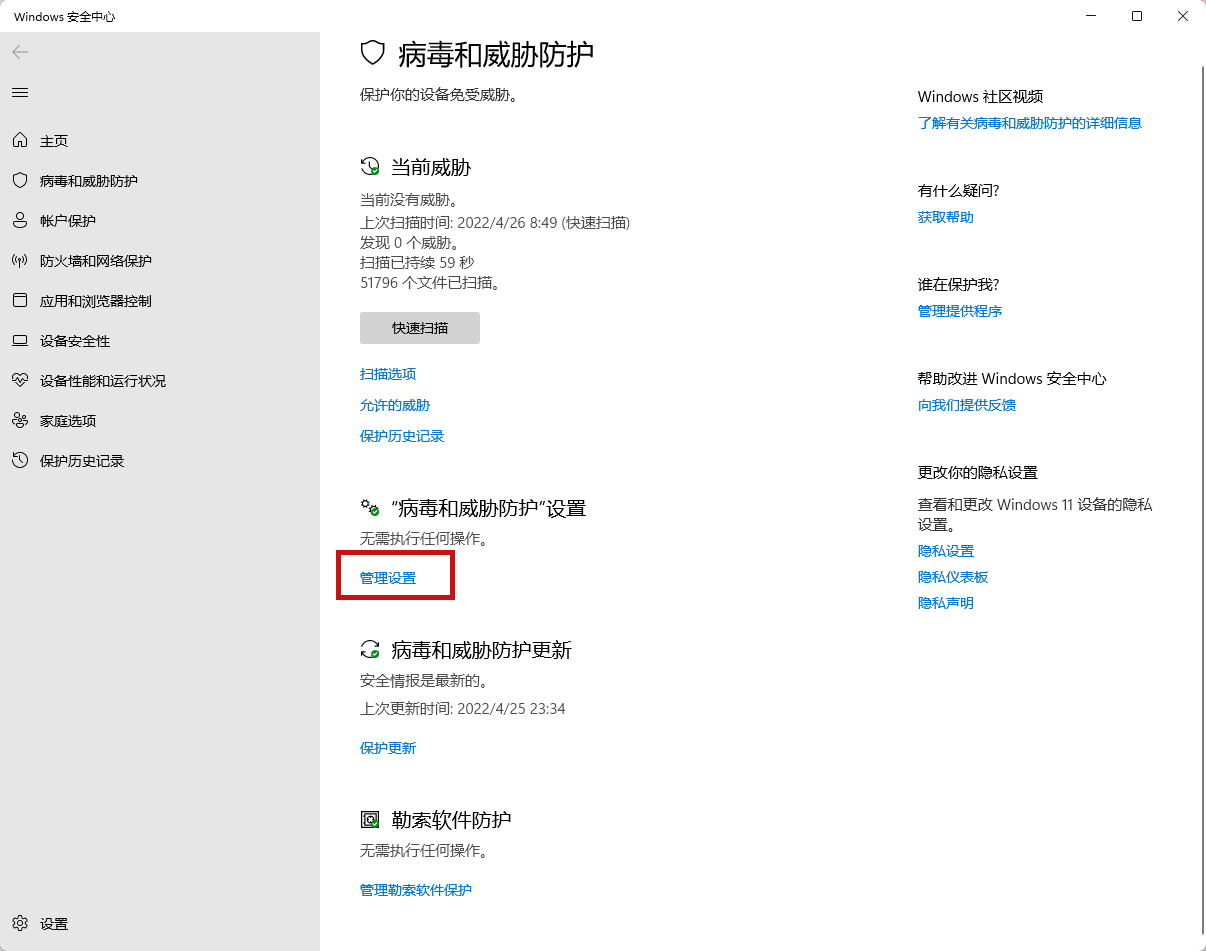Open 防火墙和网络保护 section

[x=96, y=261]
